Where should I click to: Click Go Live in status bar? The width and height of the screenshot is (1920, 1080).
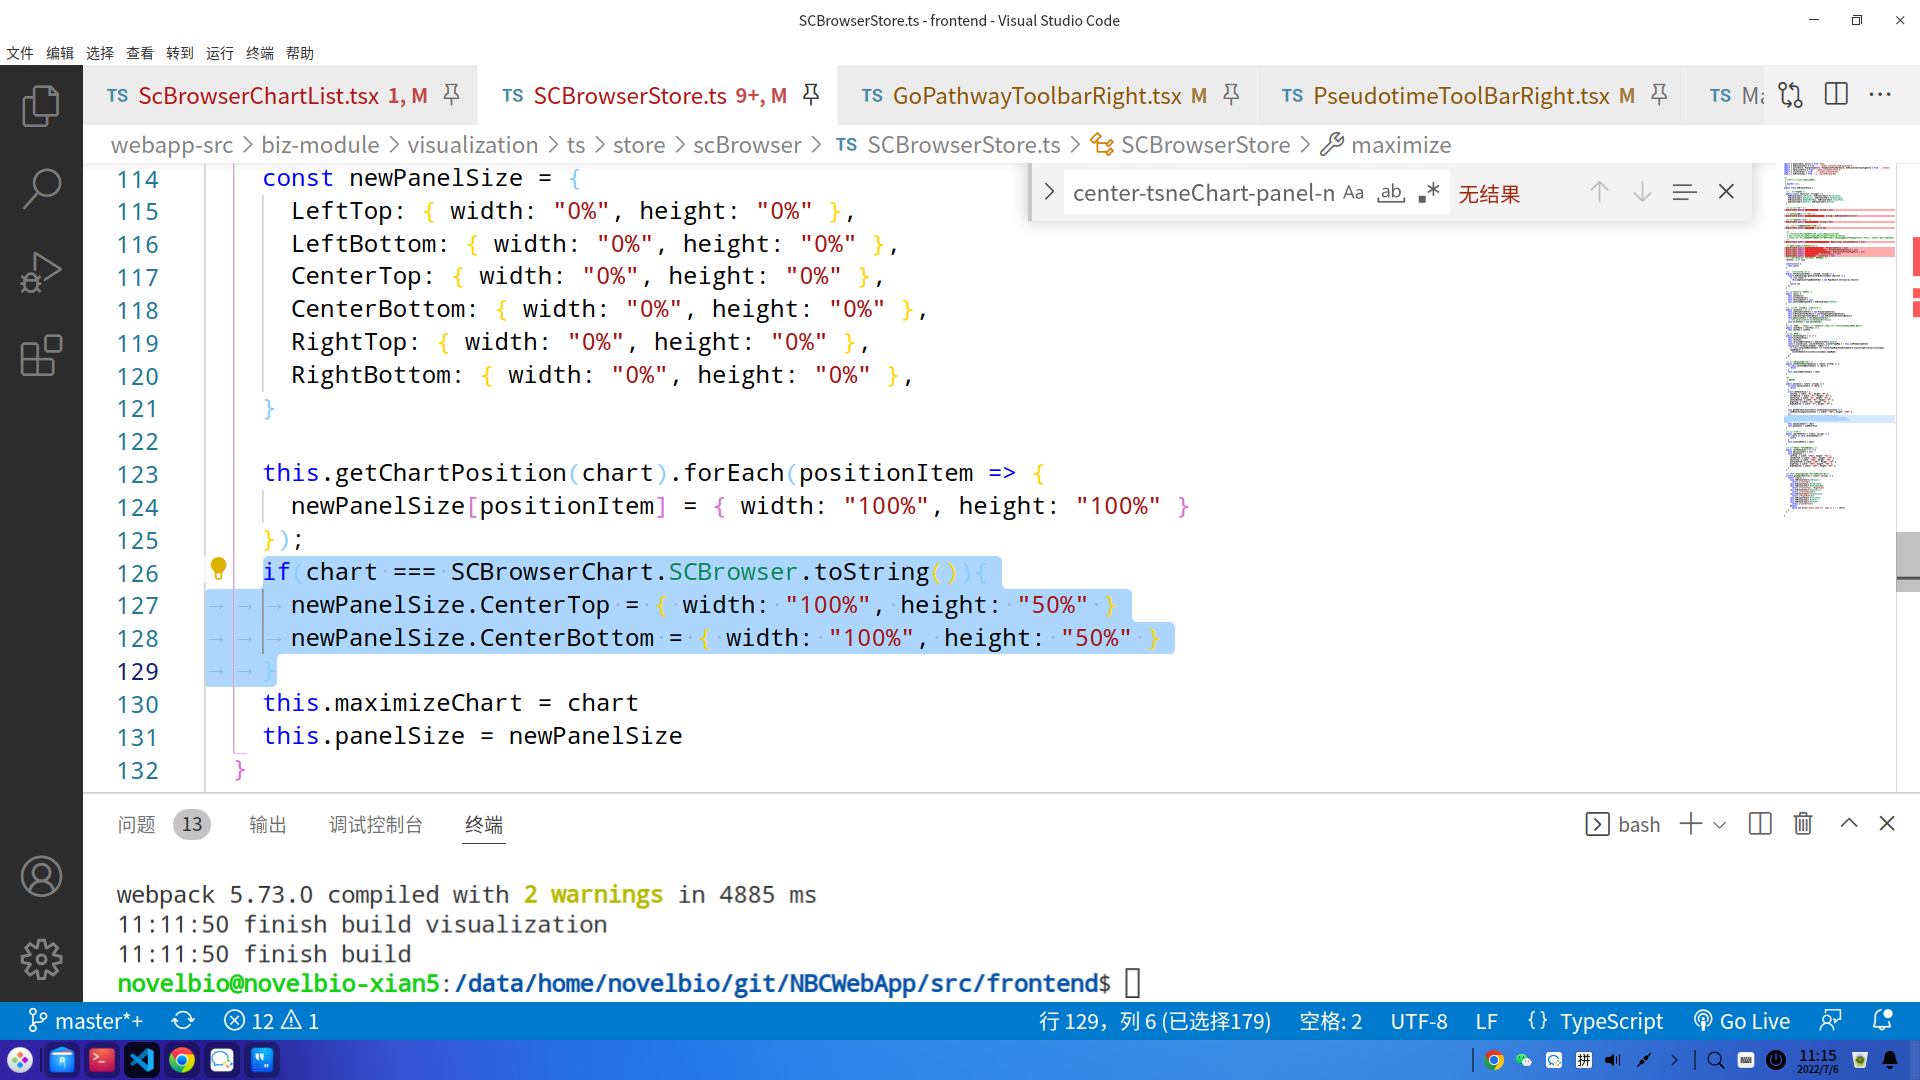tap(1741, 1021)
